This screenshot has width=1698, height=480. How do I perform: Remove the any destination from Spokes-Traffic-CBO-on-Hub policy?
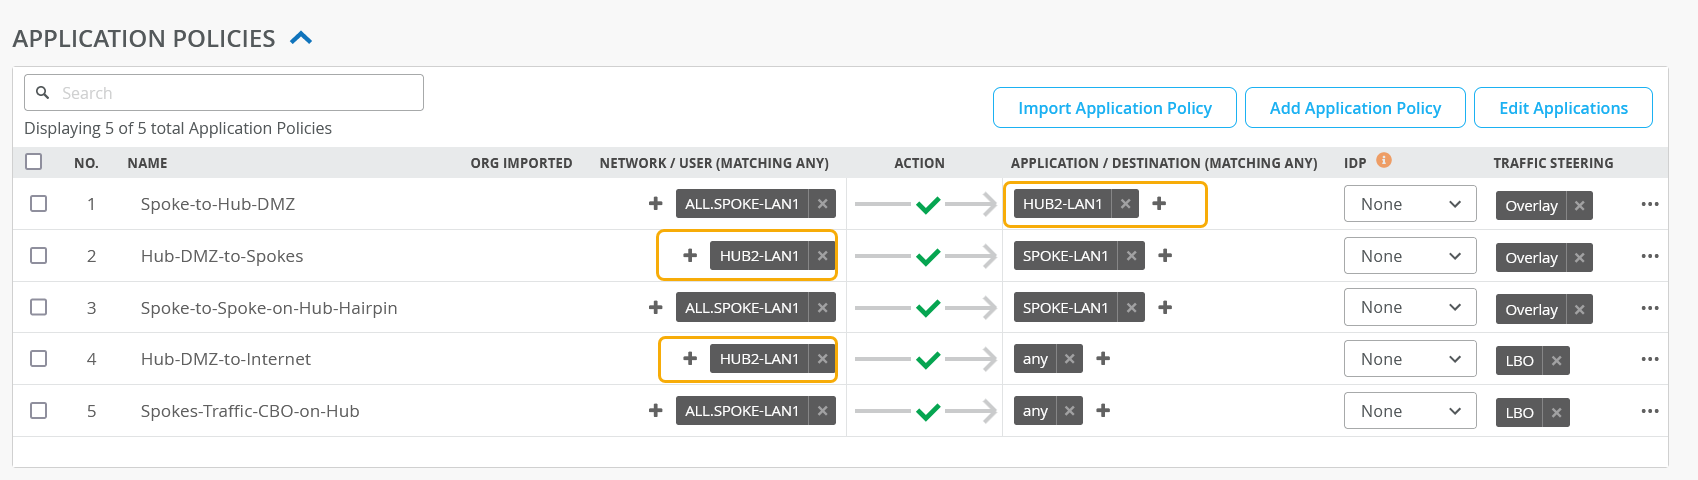(x=1069, y=411)
